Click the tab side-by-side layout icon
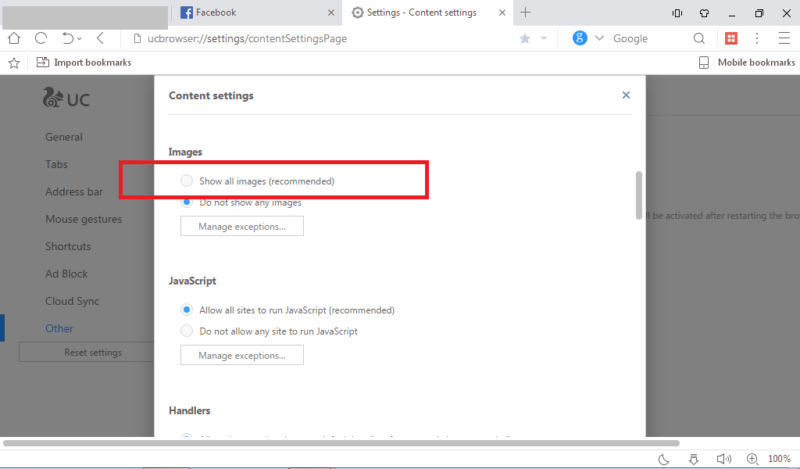800x469 pixels. [677, 13]
